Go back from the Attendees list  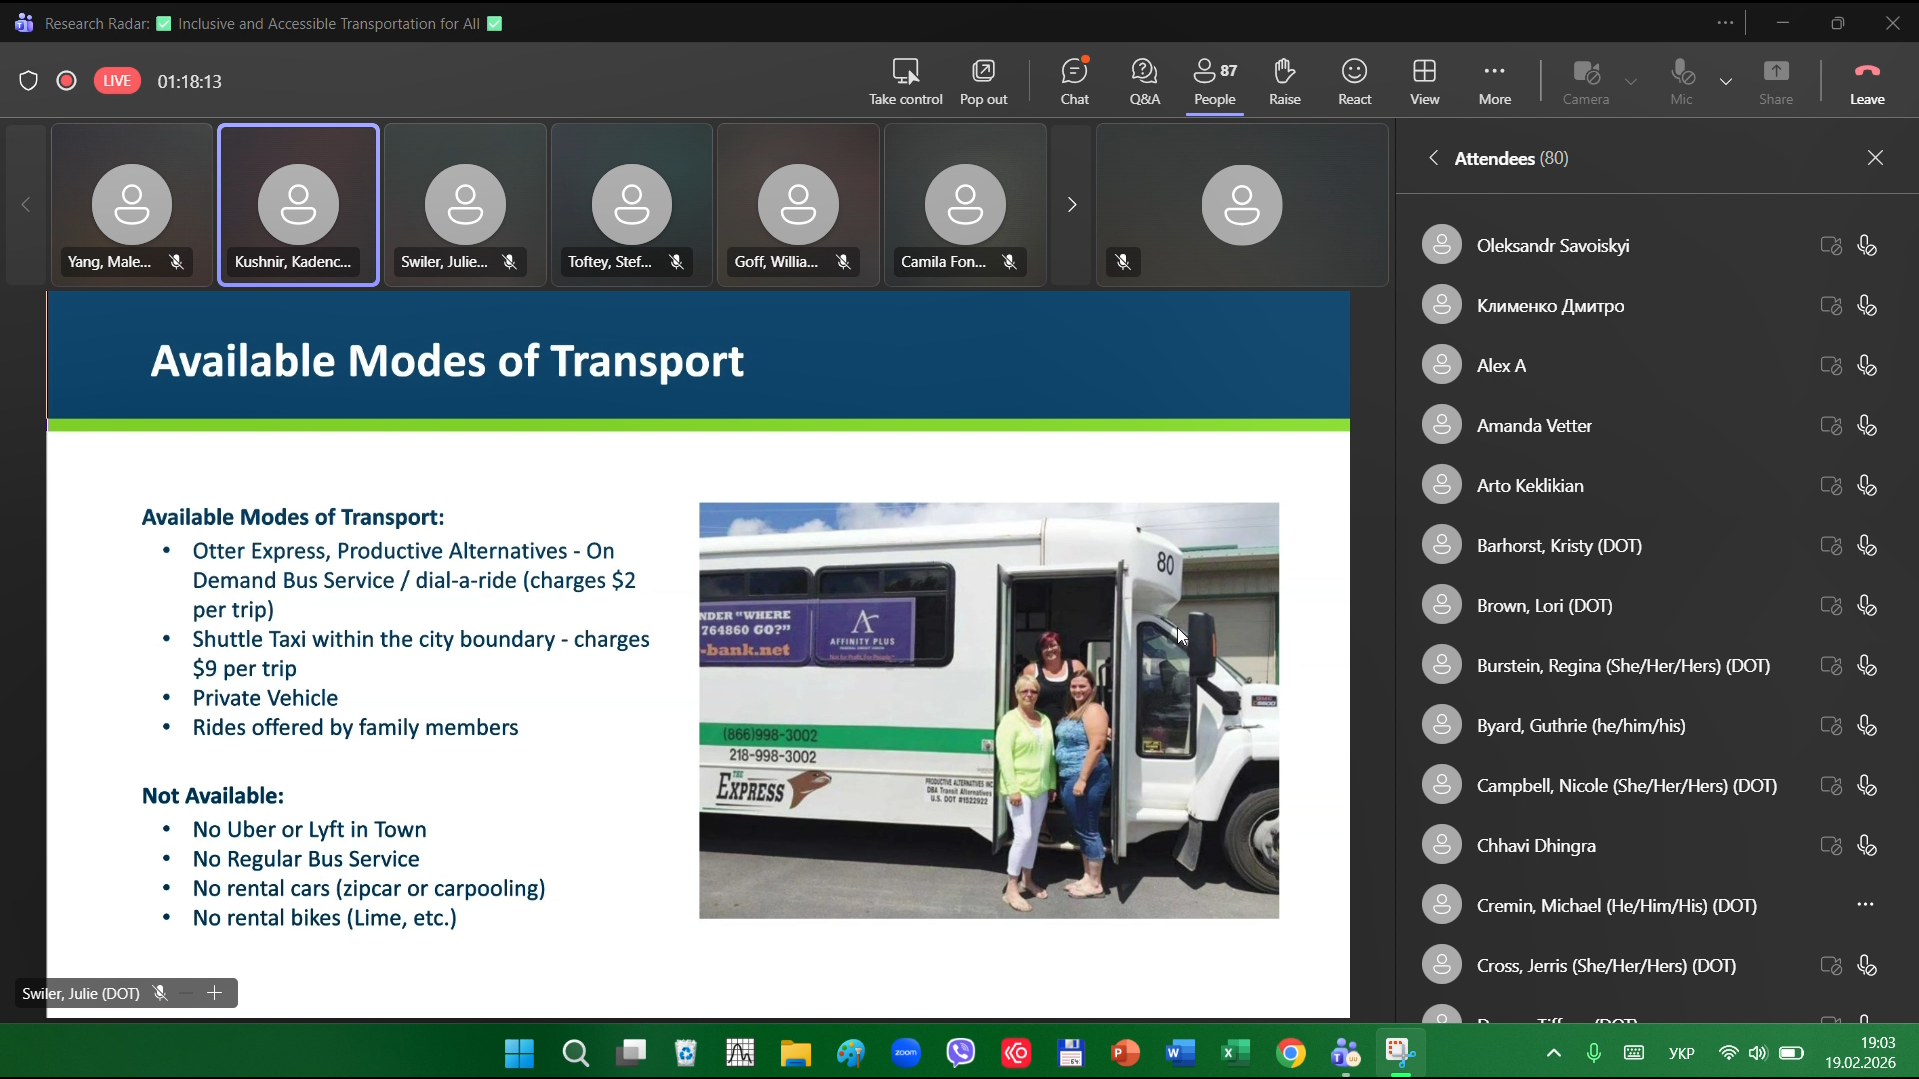point(1433,158)
